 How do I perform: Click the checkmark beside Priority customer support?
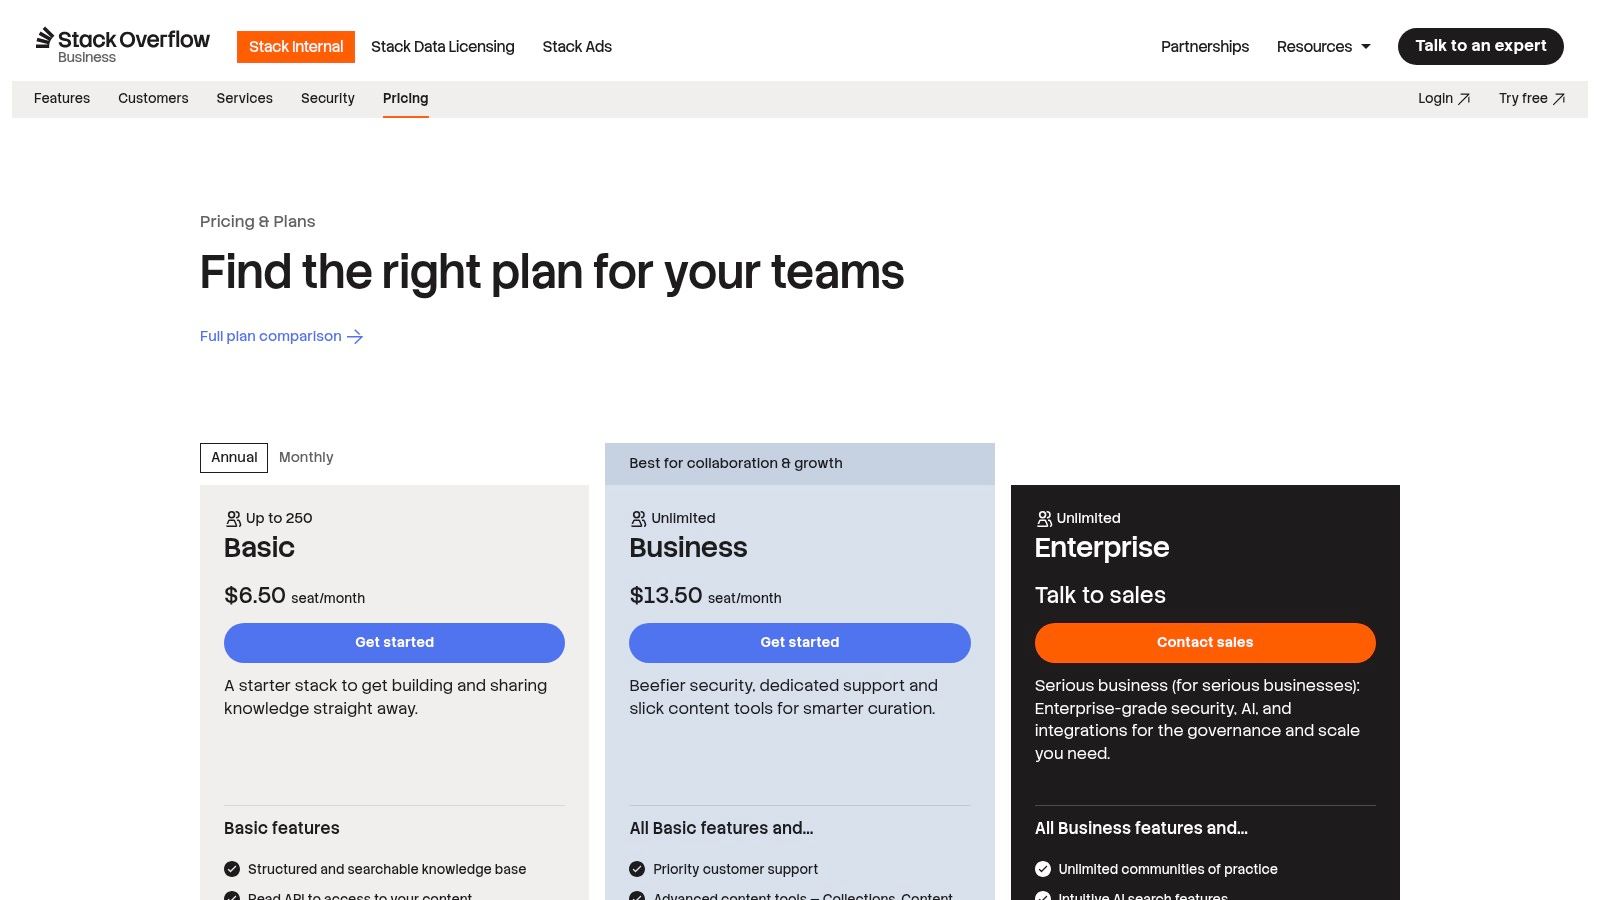637,869
